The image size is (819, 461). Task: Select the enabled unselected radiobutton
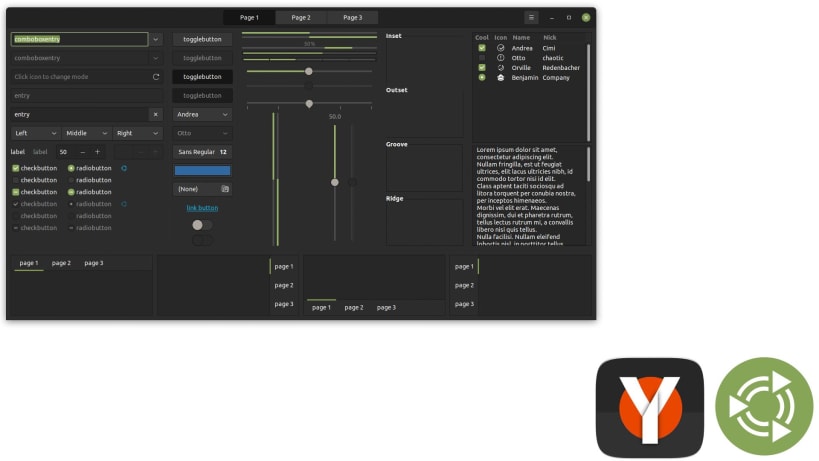tap(90, 180)
